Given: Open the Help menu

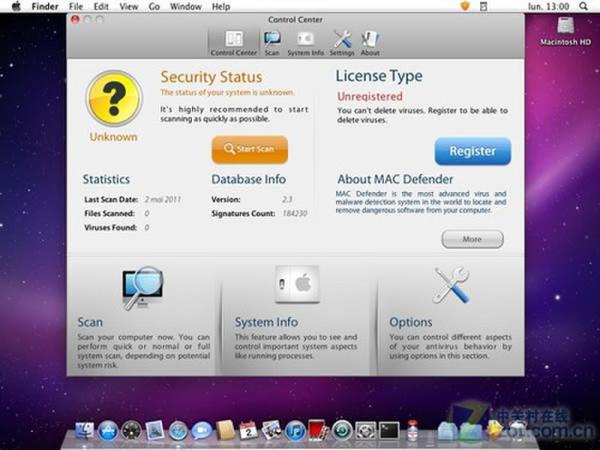Looking at the screenshot, I should pos(221,7).
